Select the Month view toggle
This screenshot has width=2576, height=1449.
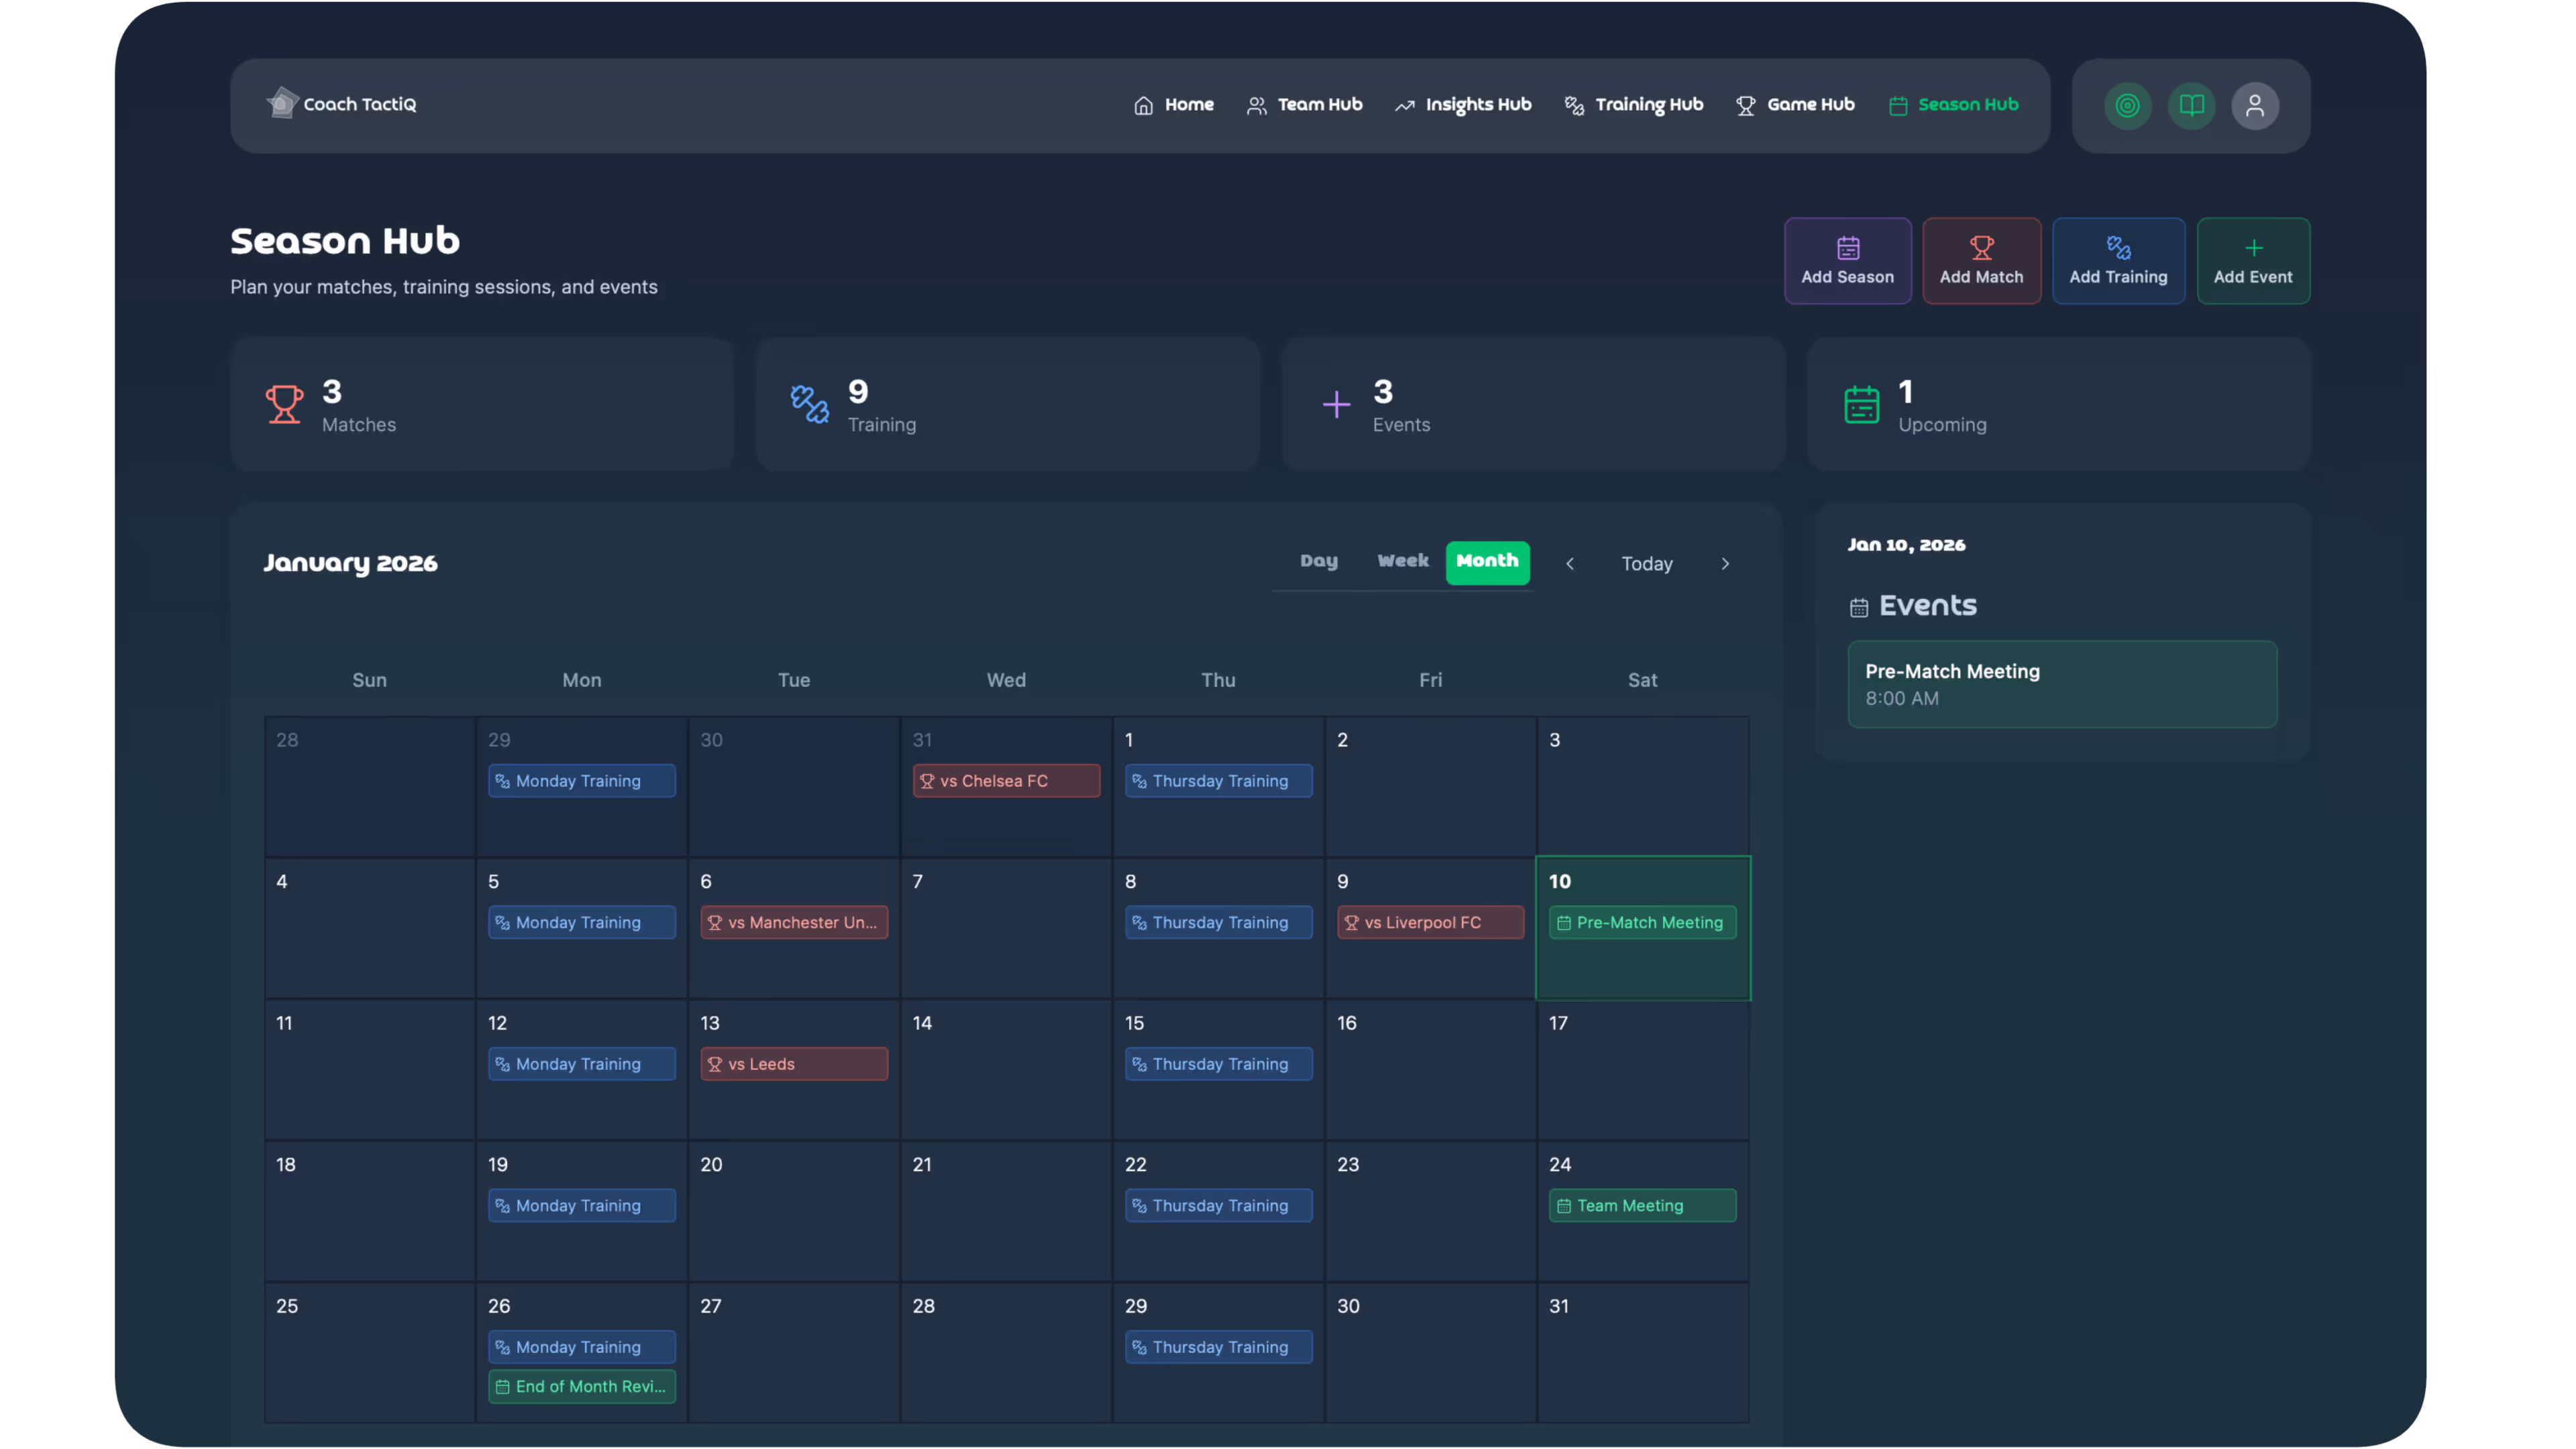tap(1486, 562)
